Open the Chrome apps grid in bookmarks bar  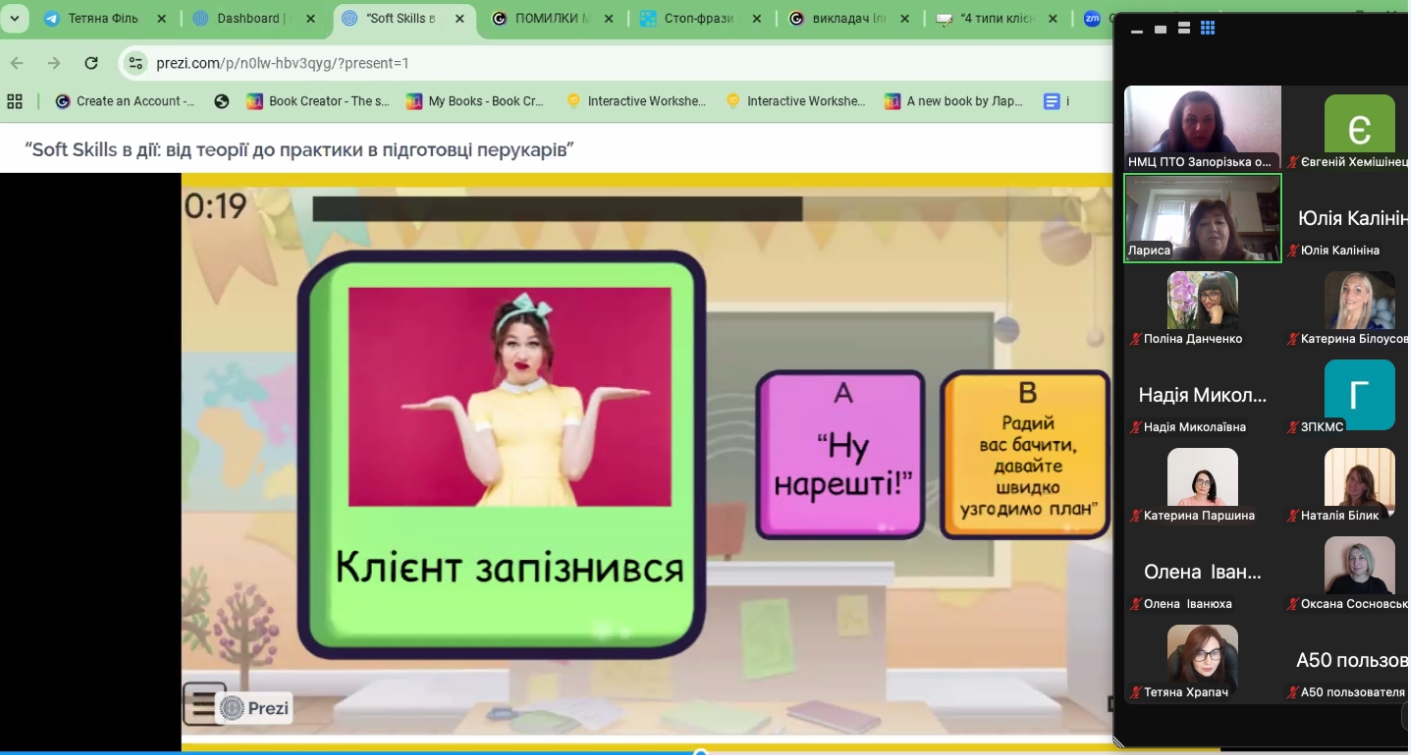pos(15,101)
